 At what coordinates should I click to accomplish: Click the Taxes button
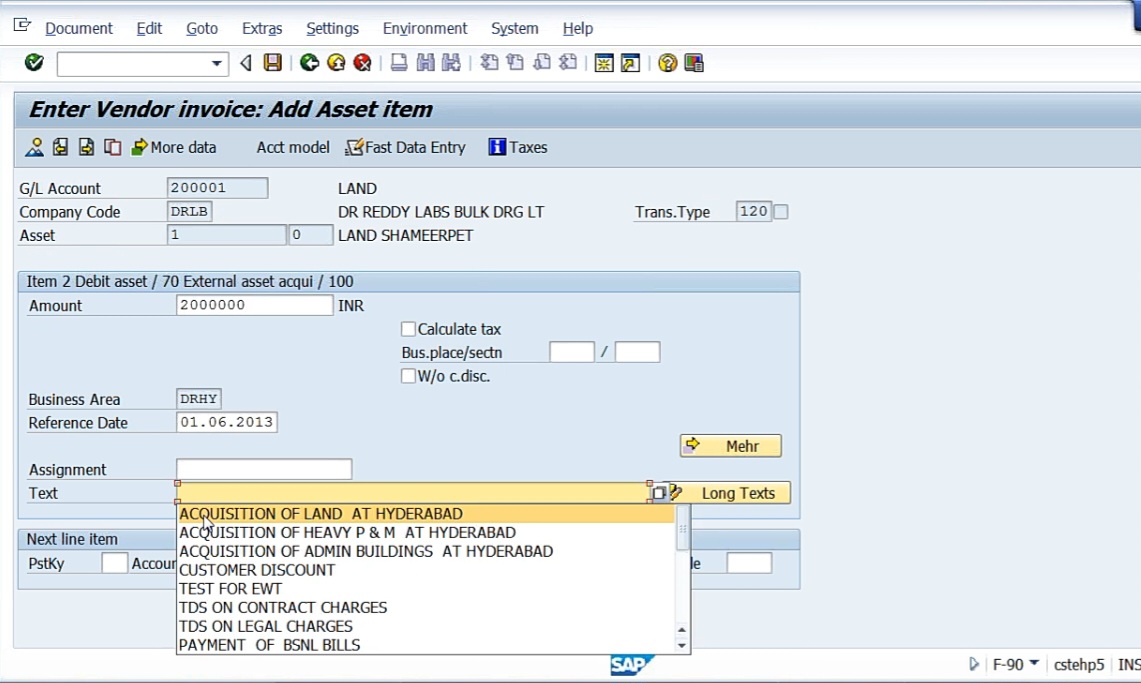point(518,148)
